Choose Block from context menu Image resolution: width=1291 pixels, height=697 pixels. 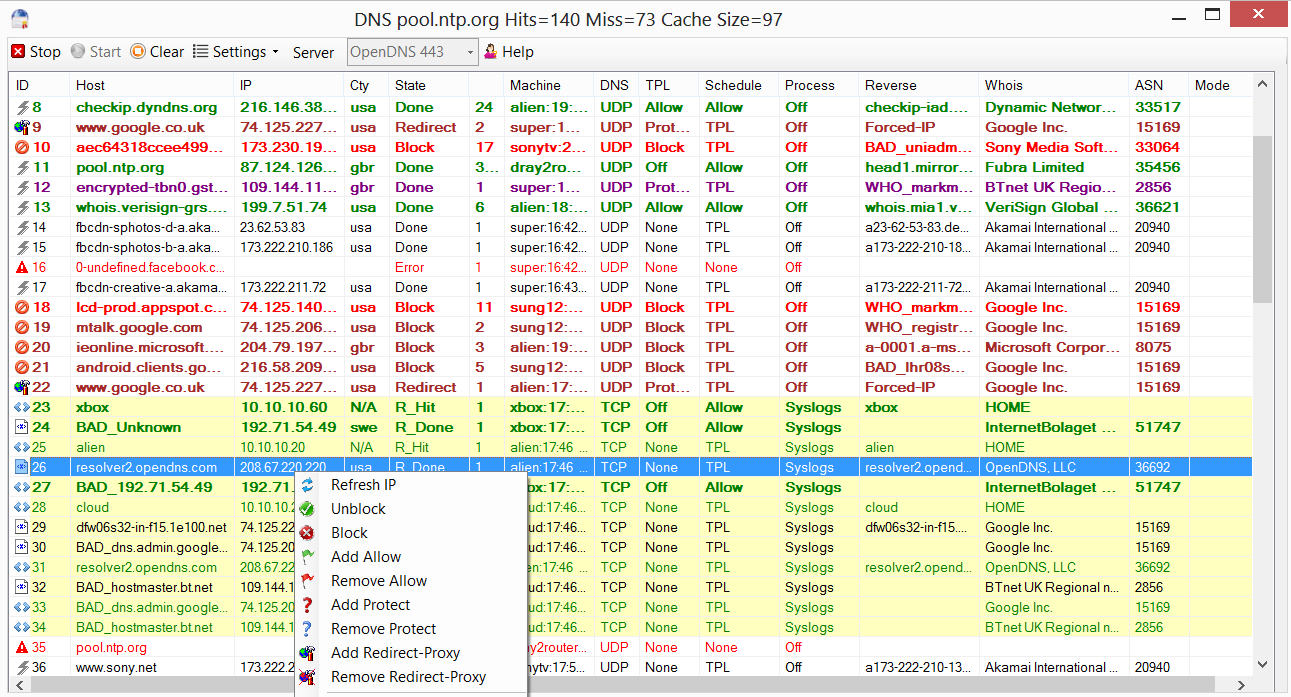[349, 533]
